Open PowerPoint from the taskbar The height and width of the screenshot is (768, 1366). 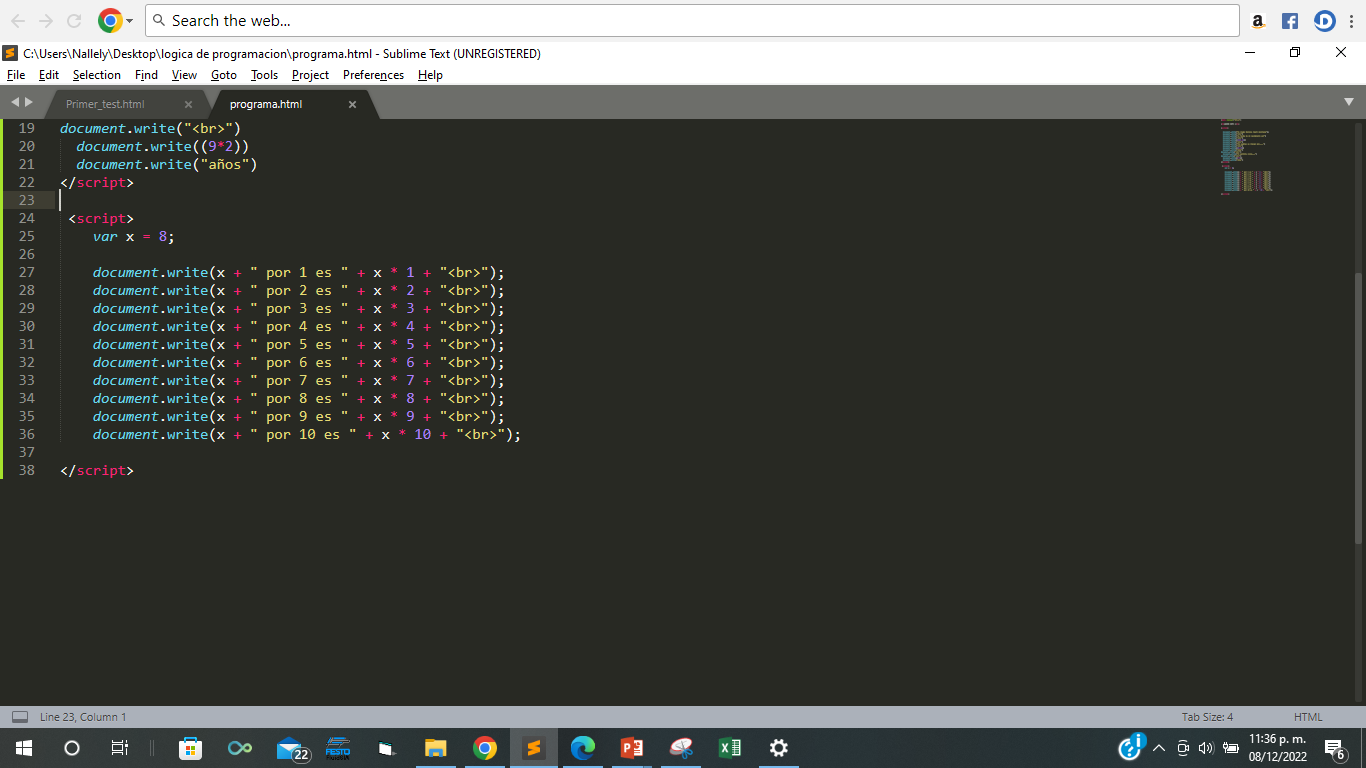point(632,748)
